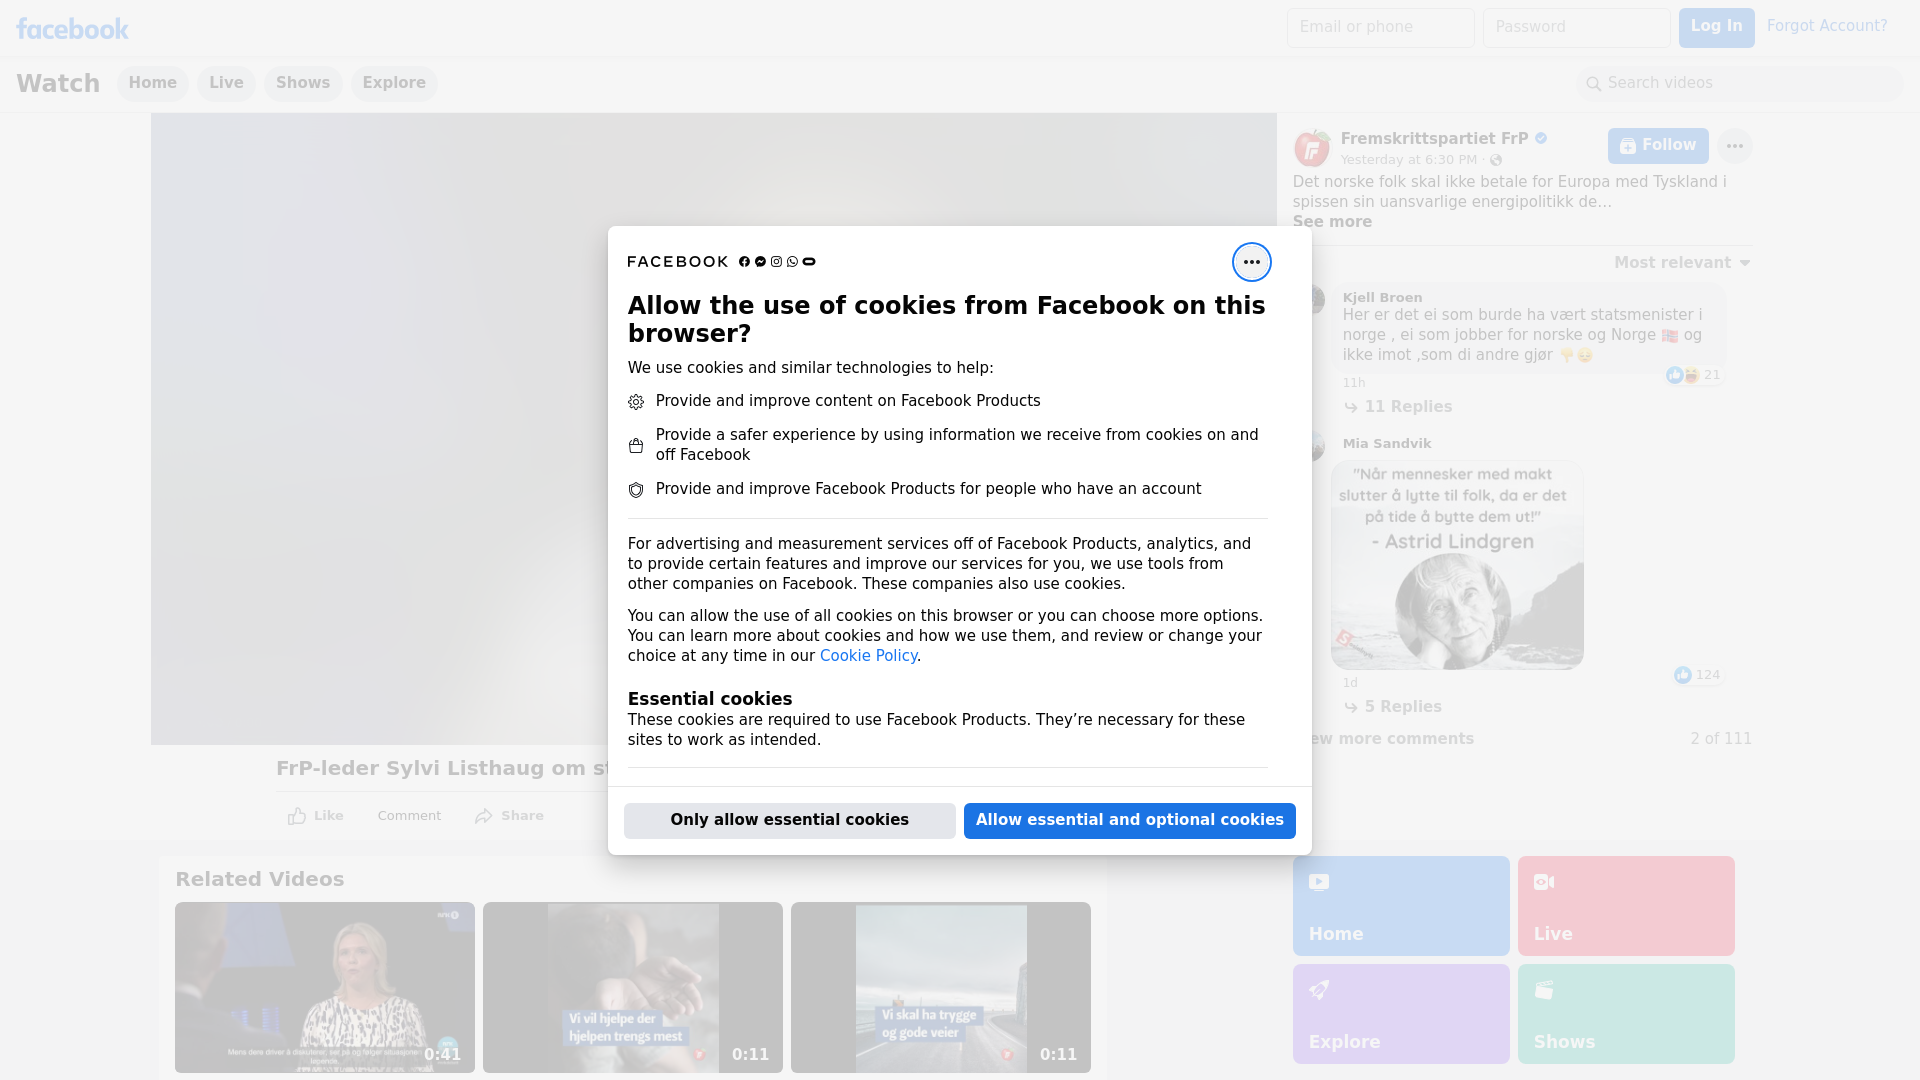Click the Comment action under the video
Screen dimensions: 1920x1080
click(409, 816)
